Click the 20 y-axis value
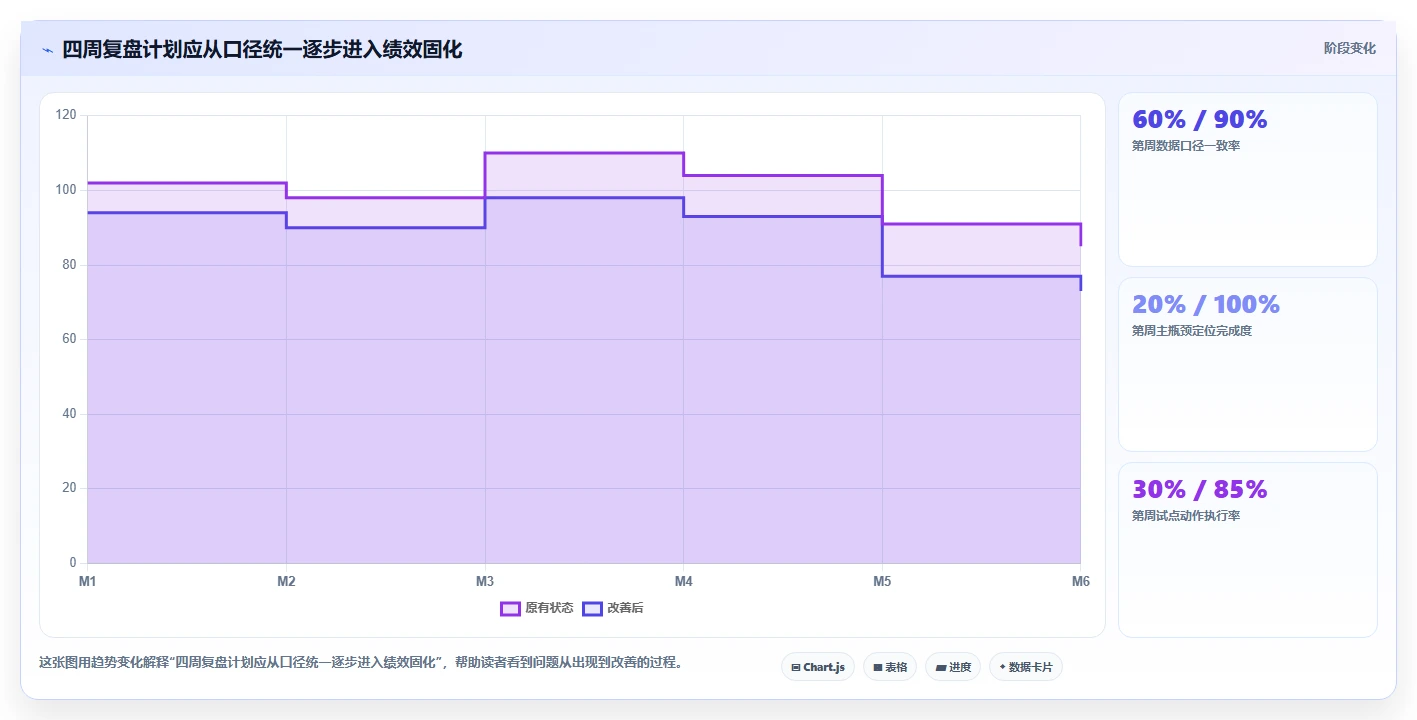The width and height of the screenshot is (1417, 720). click(69, 488)
